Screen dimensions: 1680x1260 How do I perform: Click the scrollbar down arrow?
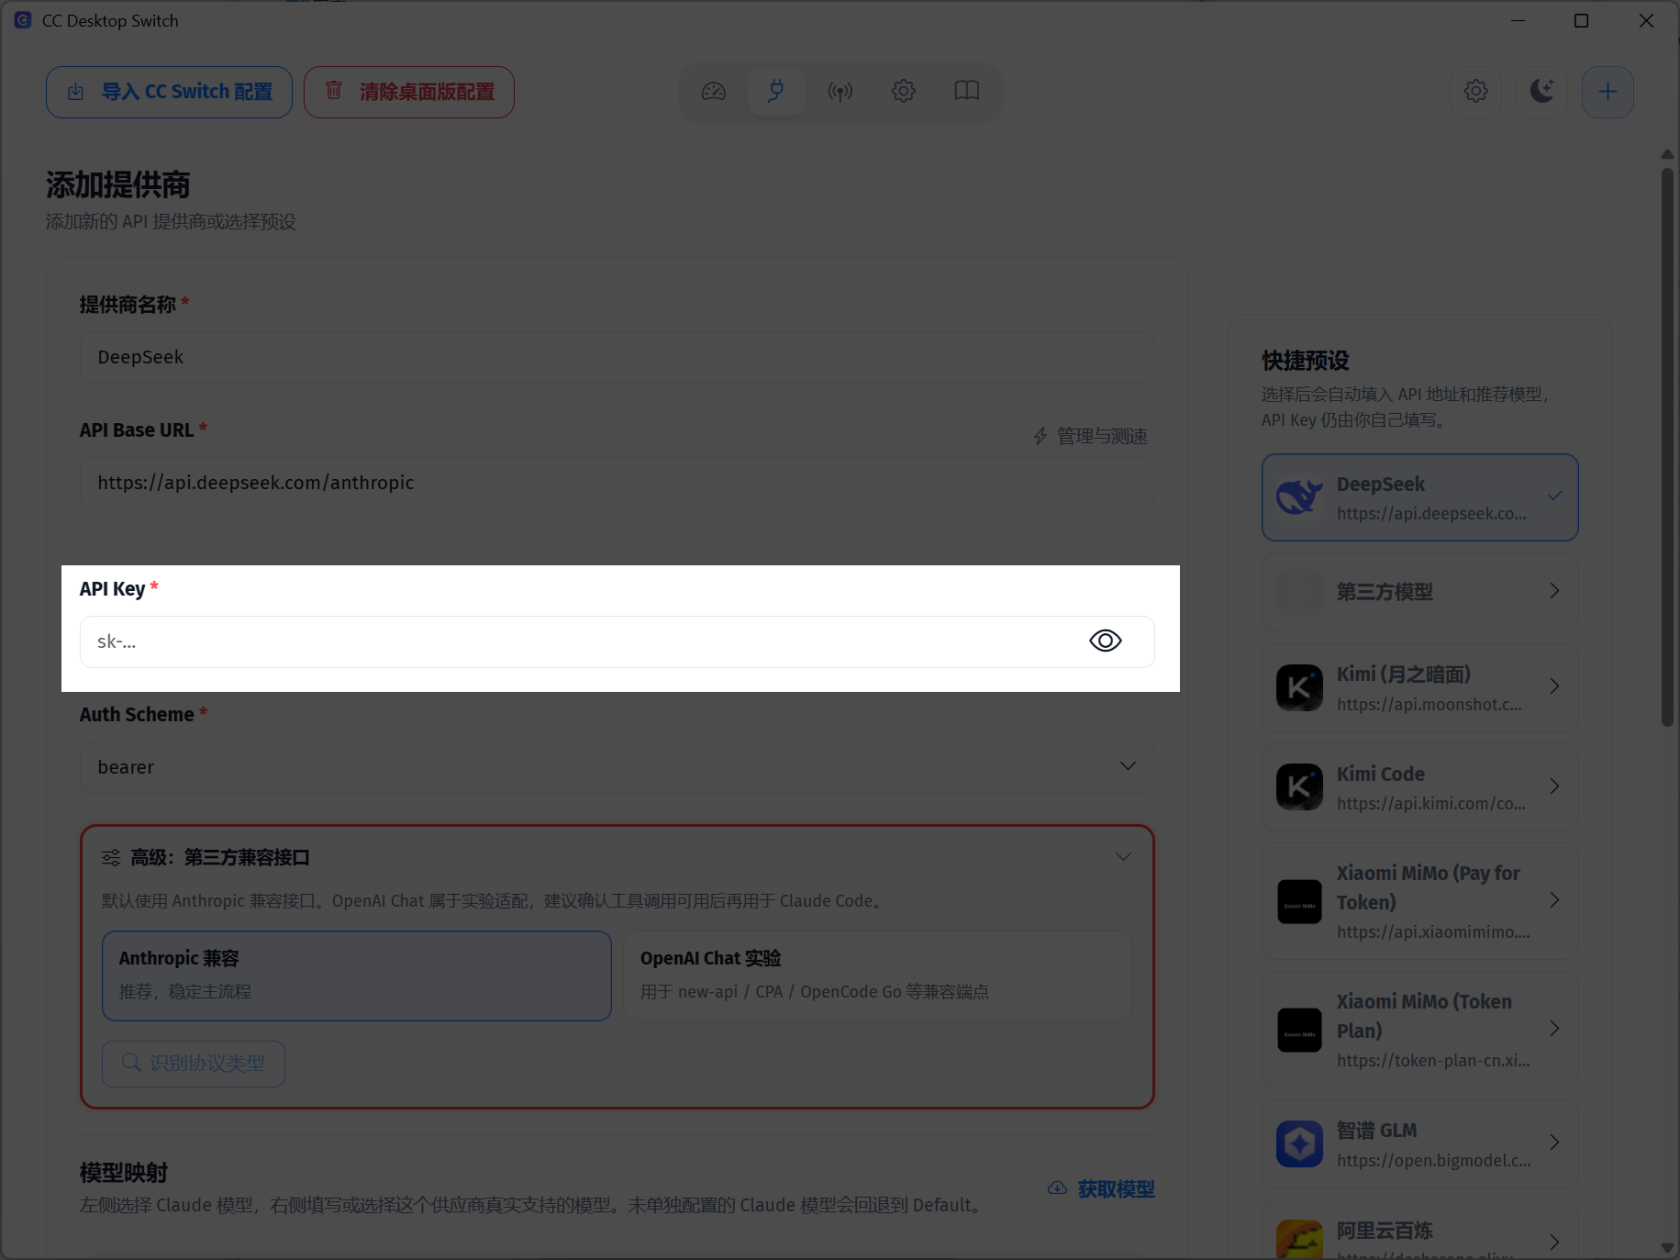pyautogui.click(x=1667, y=1247)
